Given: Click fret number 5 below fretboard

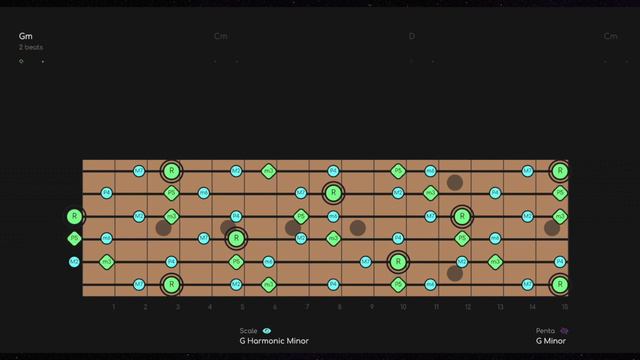Looking at the screenshot, I should pyautogui.click(x=242, y=307).
